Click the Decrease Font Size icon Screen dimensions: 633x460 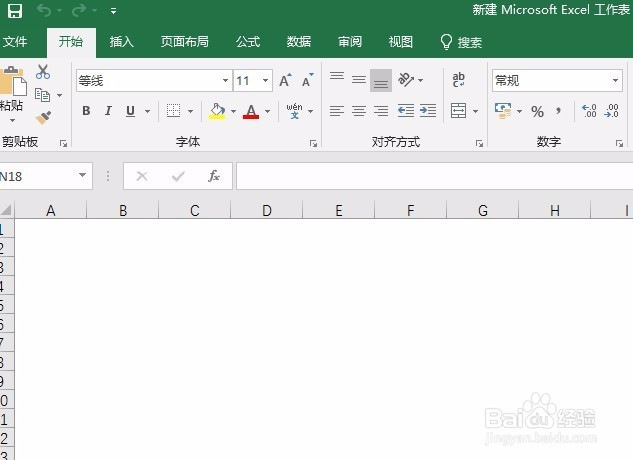[x=308, y=80]
